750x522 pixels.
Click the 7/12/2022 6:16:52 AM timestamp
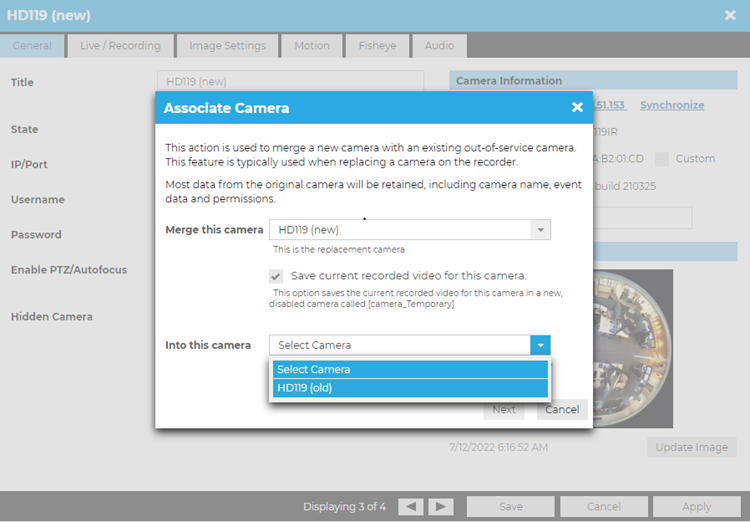[498, 447]
